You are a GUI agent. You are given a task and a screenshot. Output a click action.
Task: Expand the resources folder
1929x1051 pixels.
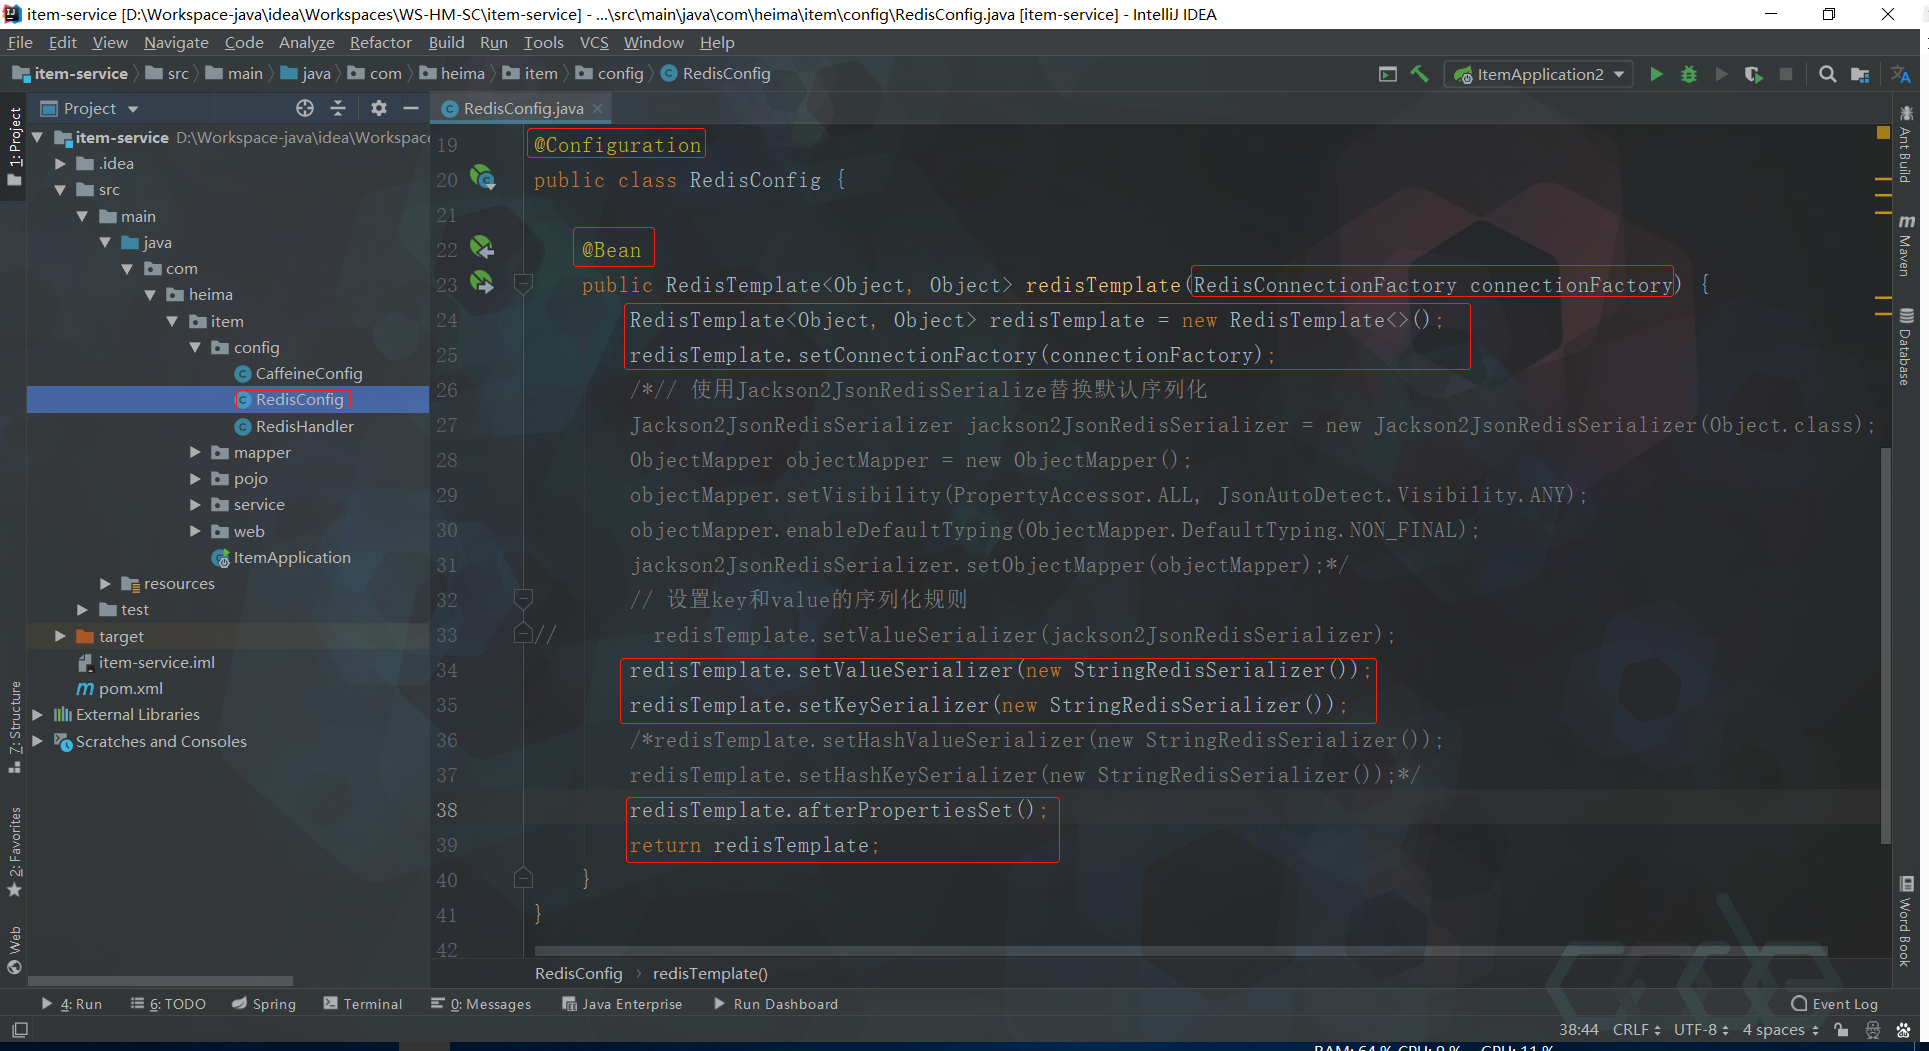[105, 583]
